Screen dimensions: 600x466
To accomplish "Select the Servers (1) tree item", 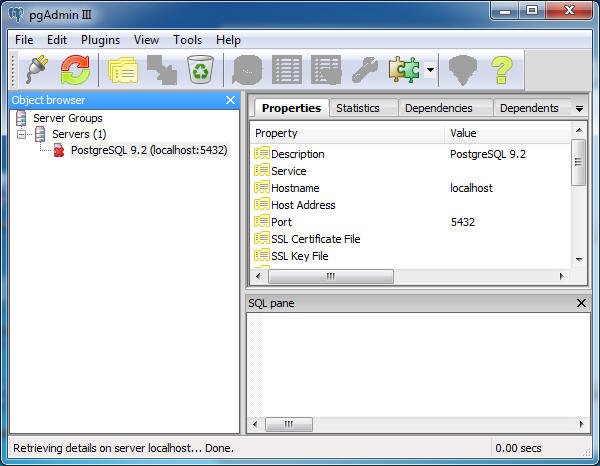I will (x=79, y=134).
